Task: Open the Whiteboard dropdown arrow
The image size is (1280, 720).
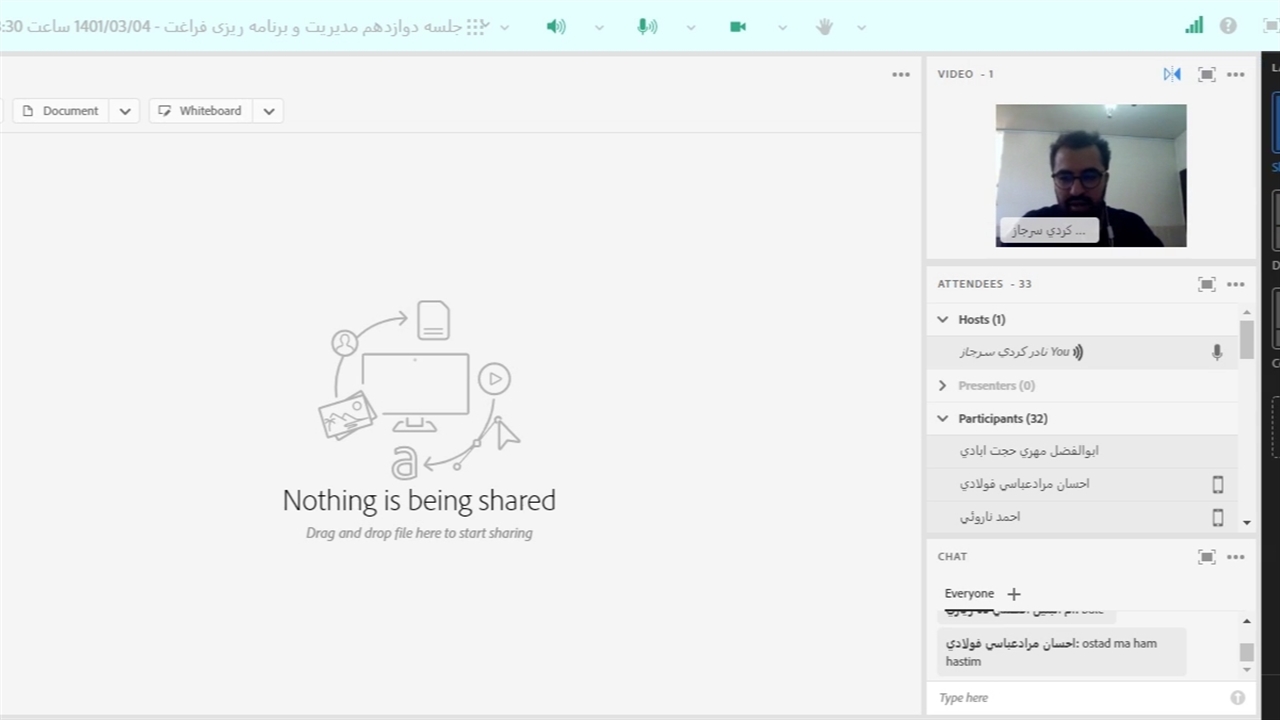Action: coord(269,111)
